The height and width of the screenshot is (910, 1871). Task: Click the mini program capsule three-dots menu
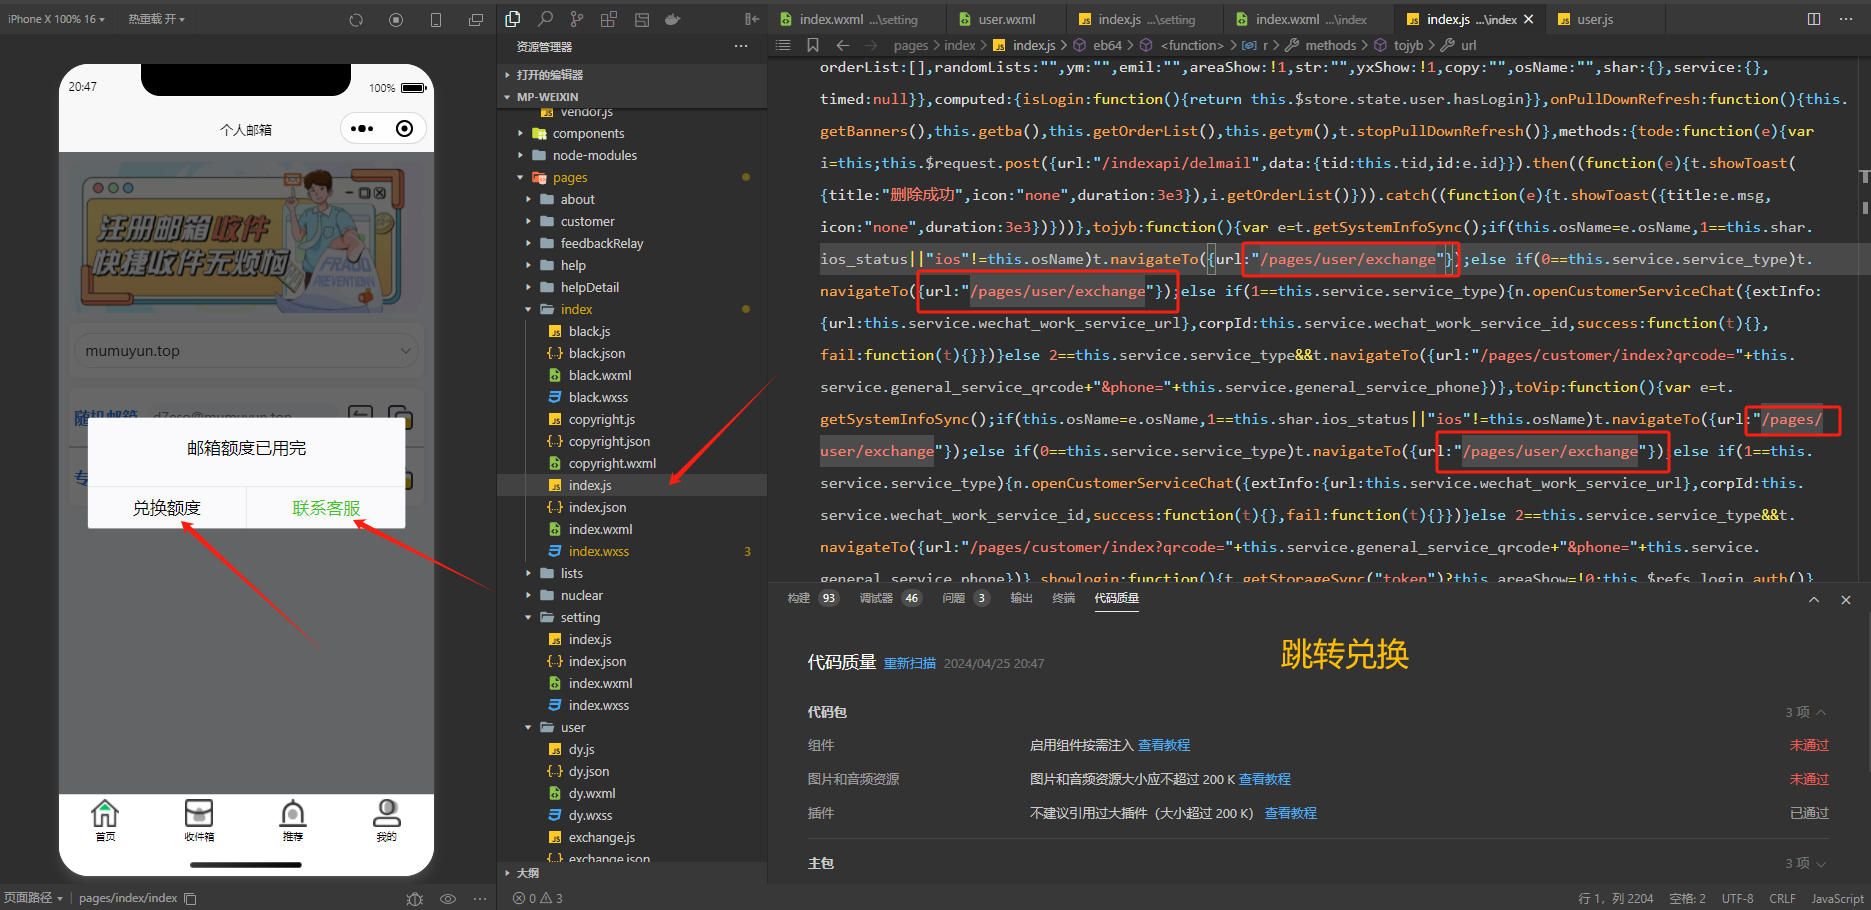point(362,128)
